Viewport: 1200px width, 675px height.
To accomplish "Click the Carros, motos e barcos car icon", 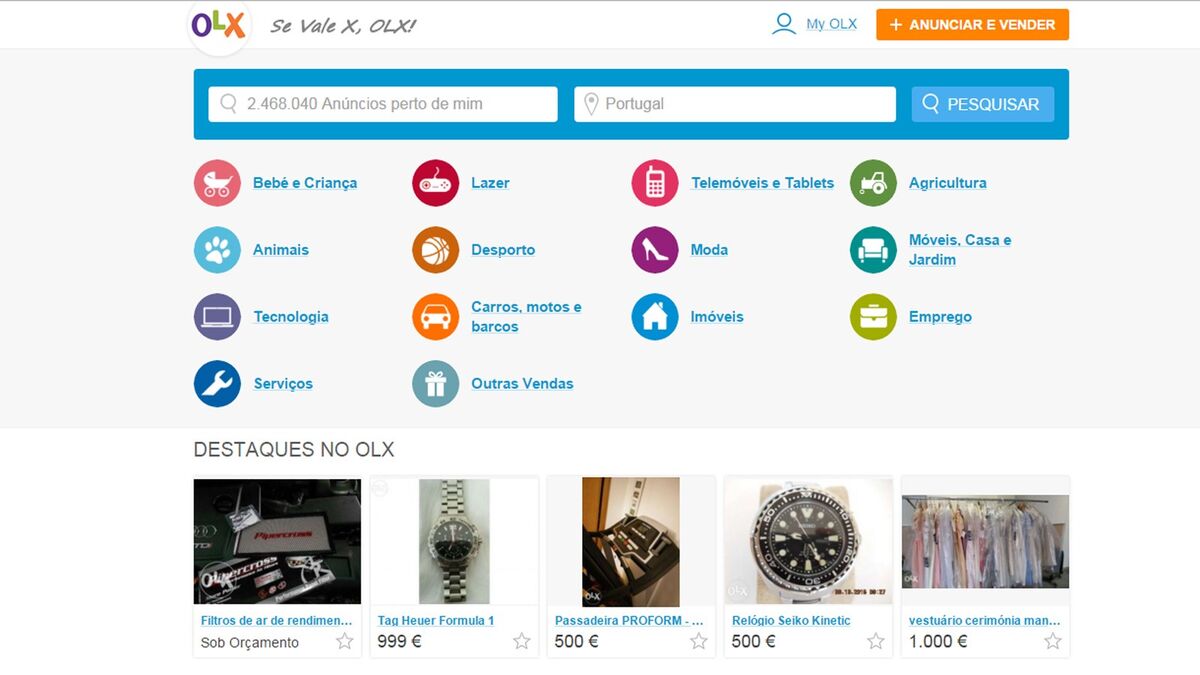I will coord(435,317).
